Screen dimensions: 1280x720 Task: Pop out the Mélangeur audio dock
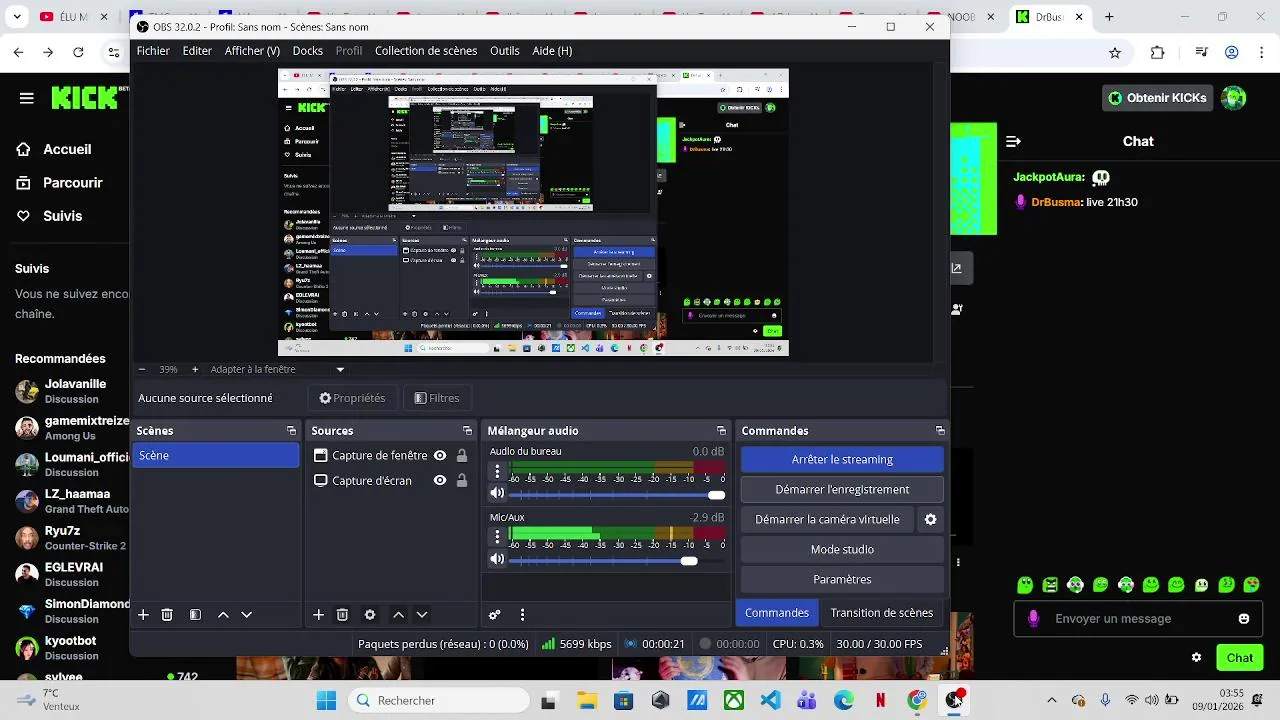pyautogui.click(x=721, y=431)
